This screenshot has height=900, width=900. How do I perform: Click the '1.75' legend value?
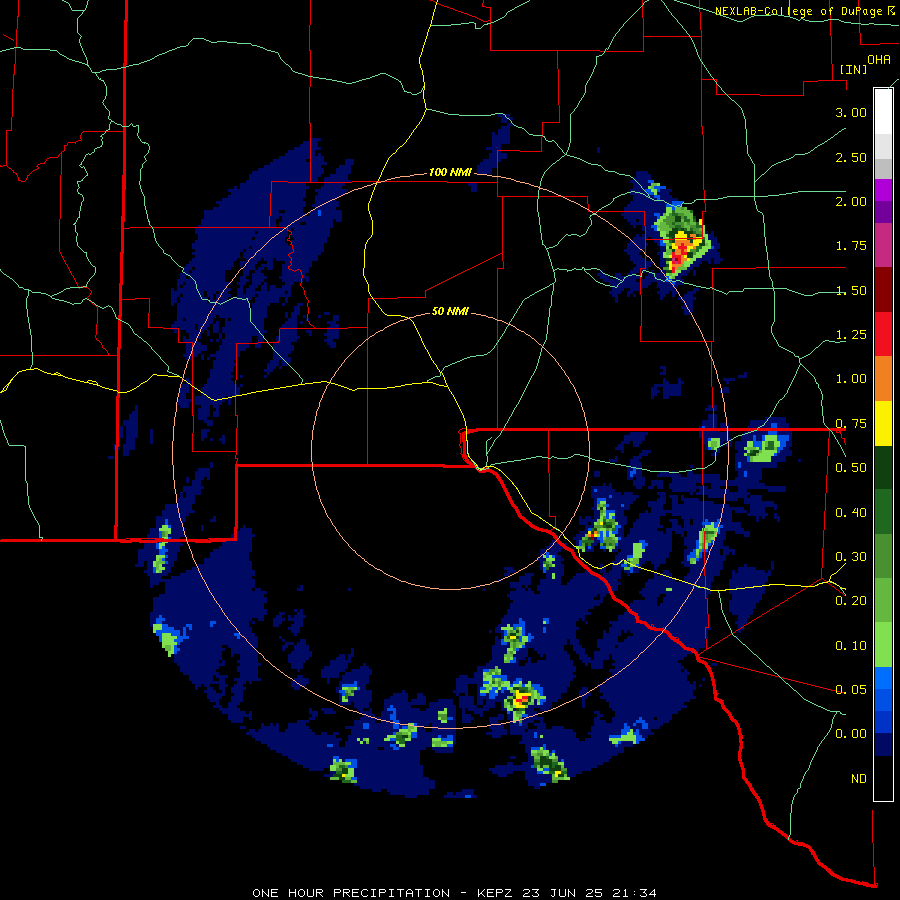(x=851, y=246)
